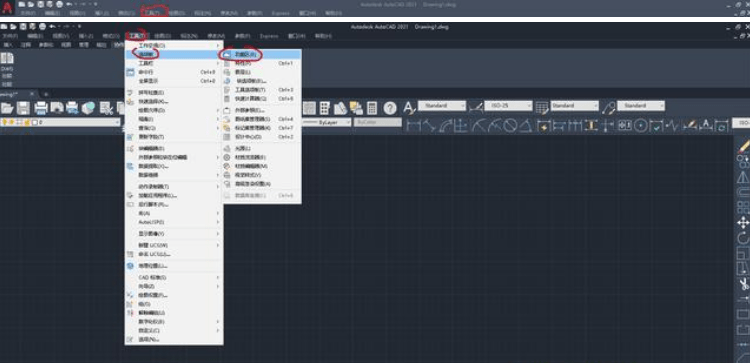
Task: Click the Help question mark icon
Action: pyautogui.click(x=390, y=109)
